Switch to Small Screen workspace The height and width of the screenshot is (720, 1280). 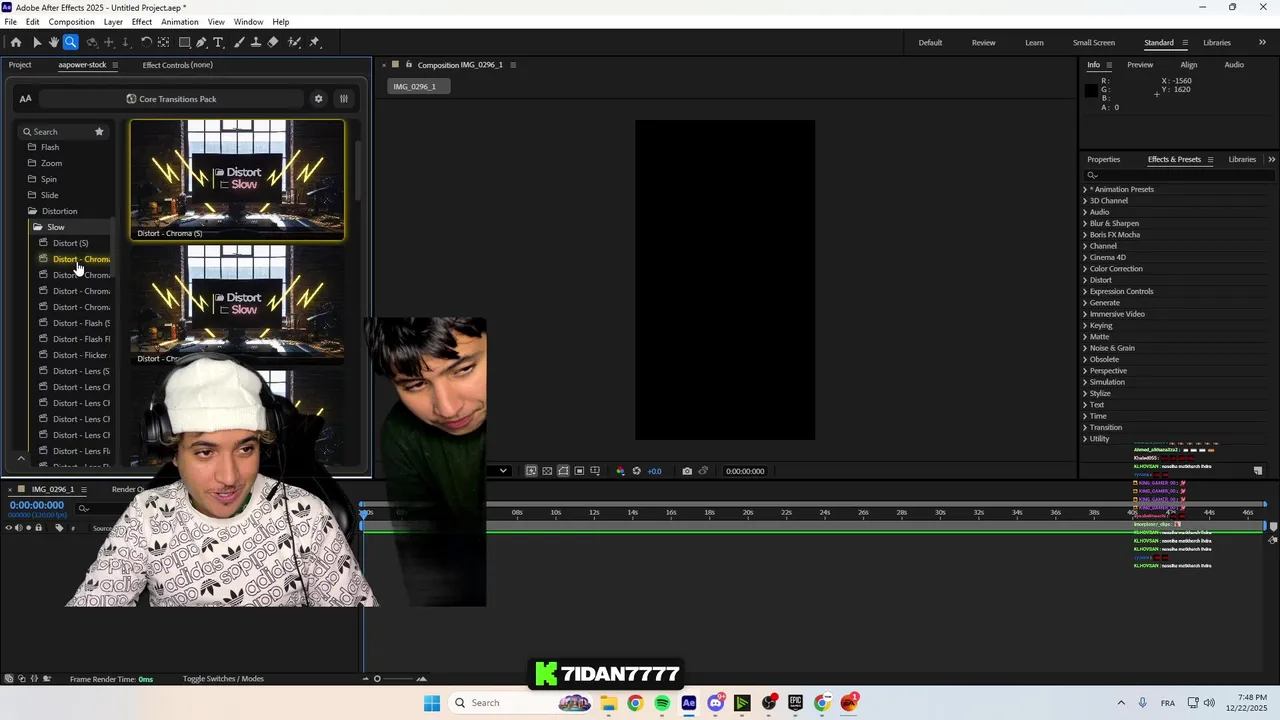click(1094, 42)
